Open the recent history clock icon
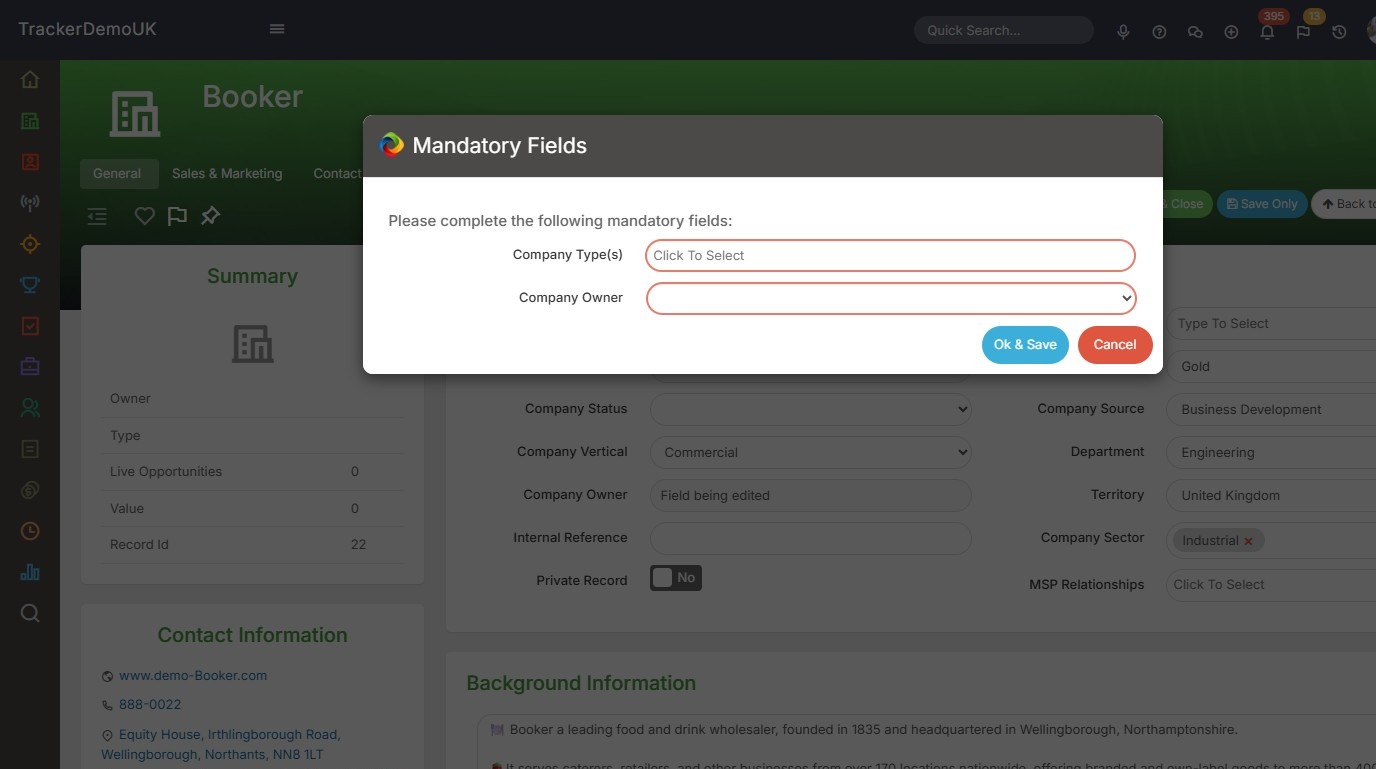 [1339, 31]
